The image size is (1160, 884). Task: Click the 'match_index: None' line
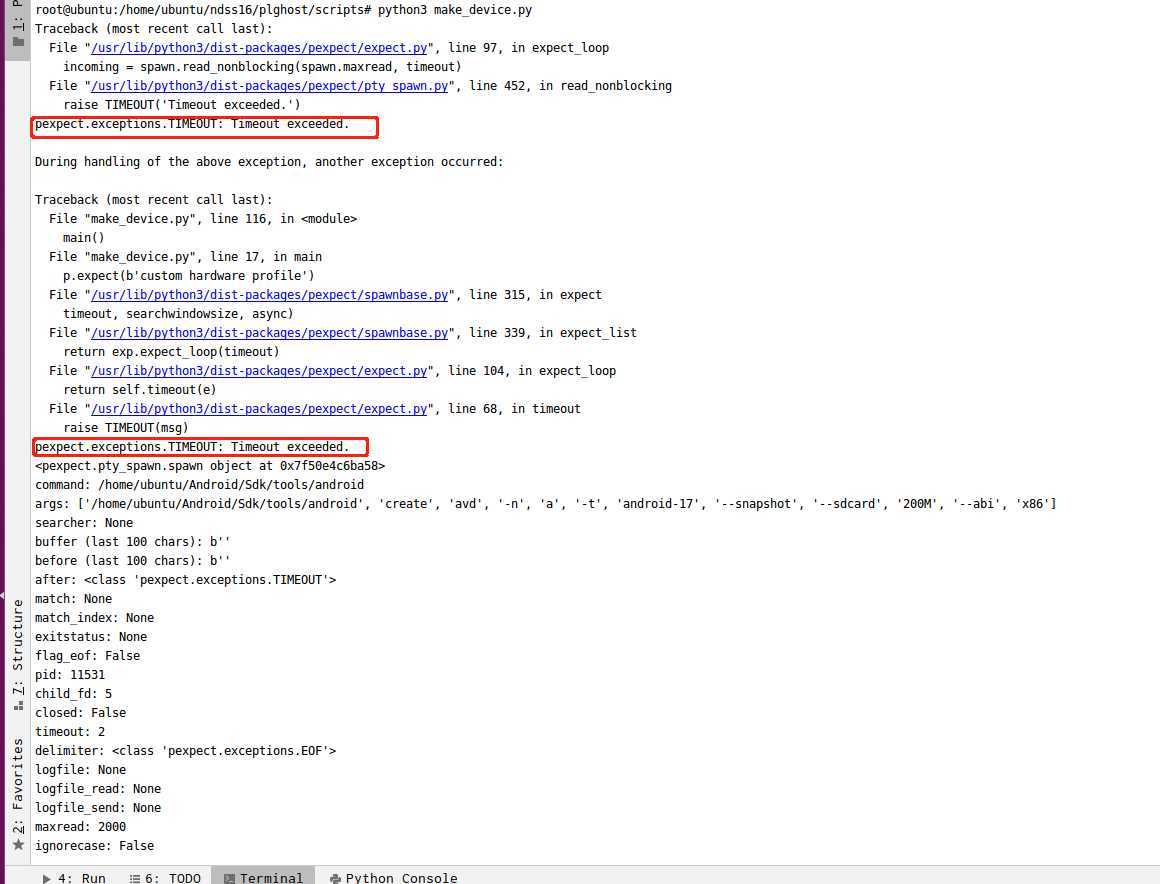(94, 618)
